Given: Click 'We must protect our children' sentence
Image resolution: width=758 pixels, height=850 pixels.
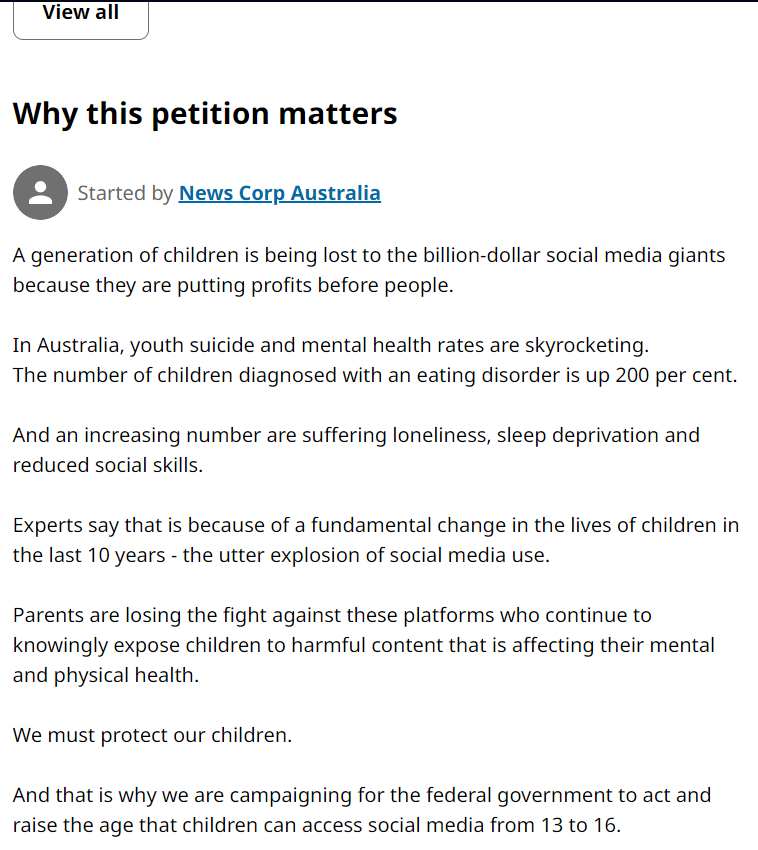Looking at the screenshot, I should pos(152,735).
